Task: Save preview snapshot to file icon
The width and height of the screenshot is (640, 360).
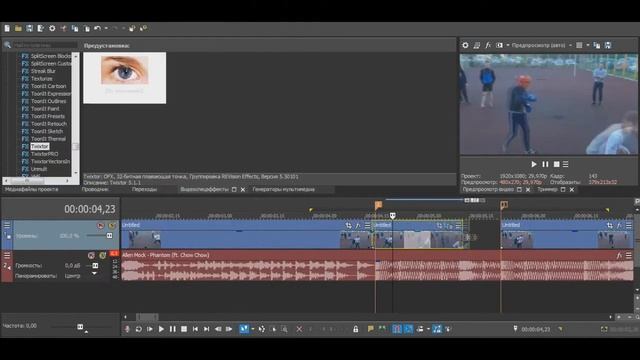Action: [608, 45]
